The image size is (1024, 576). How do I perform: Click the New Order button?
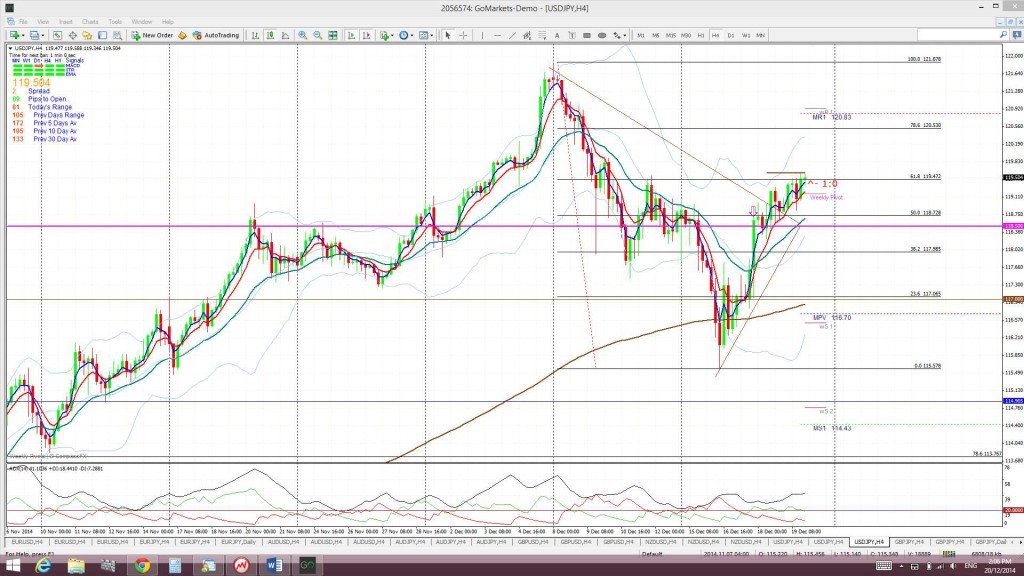[152, 35]
